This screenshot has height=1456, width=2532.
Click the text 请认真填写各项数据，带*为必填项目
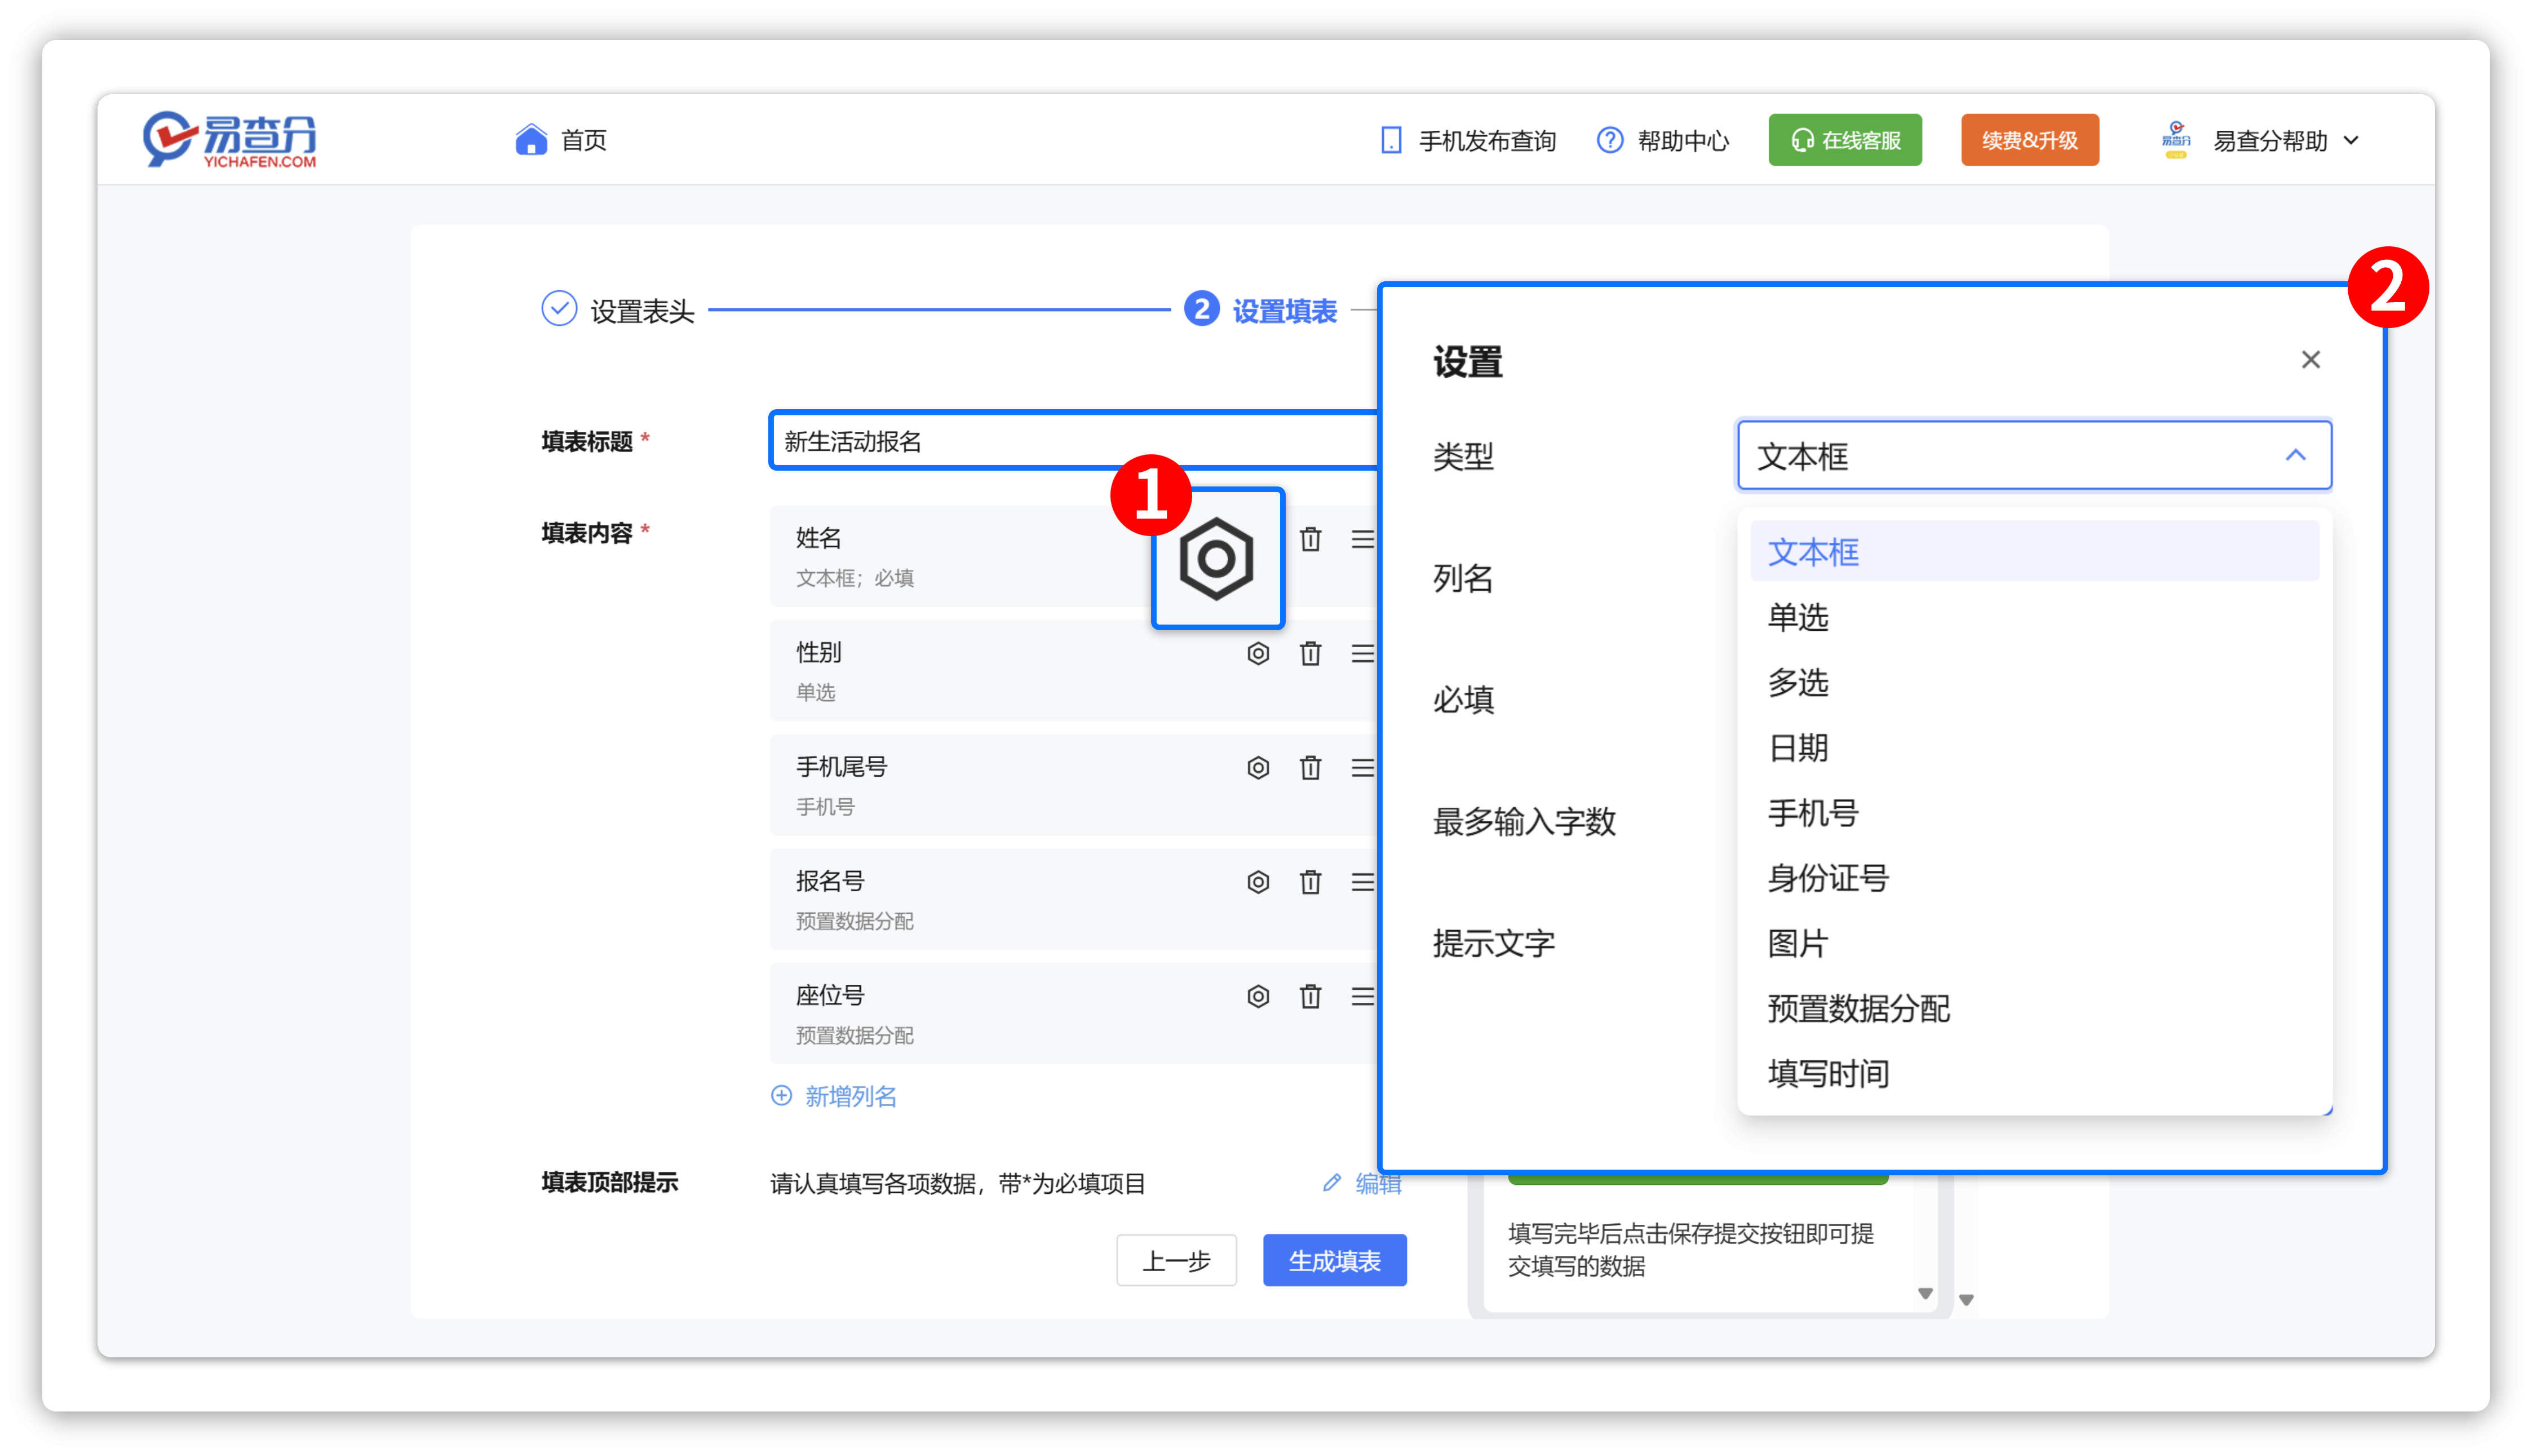click(x=957, y=1183)
